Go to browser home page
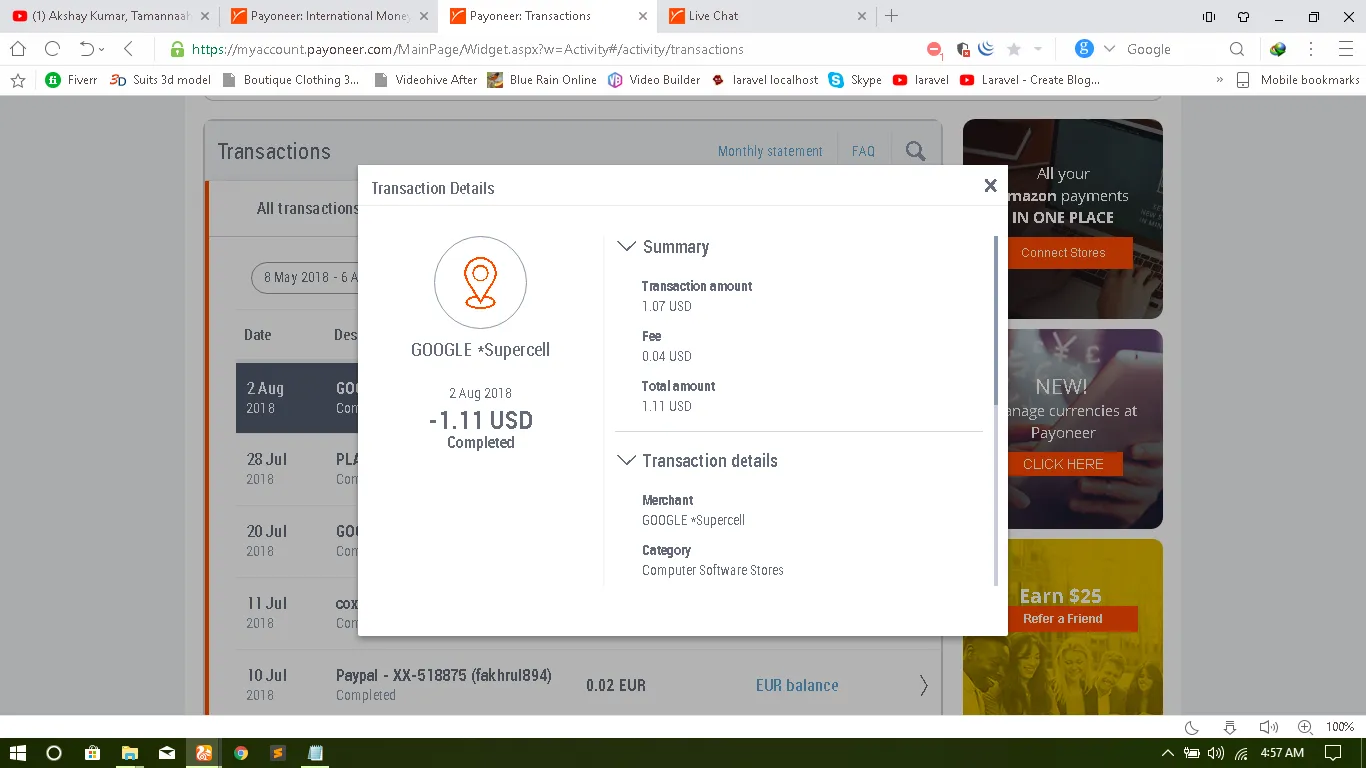 (x=18, y=49)
